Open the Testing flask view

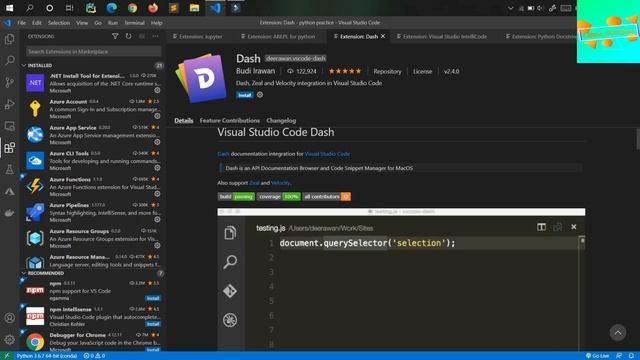click(x=9, y=169)
